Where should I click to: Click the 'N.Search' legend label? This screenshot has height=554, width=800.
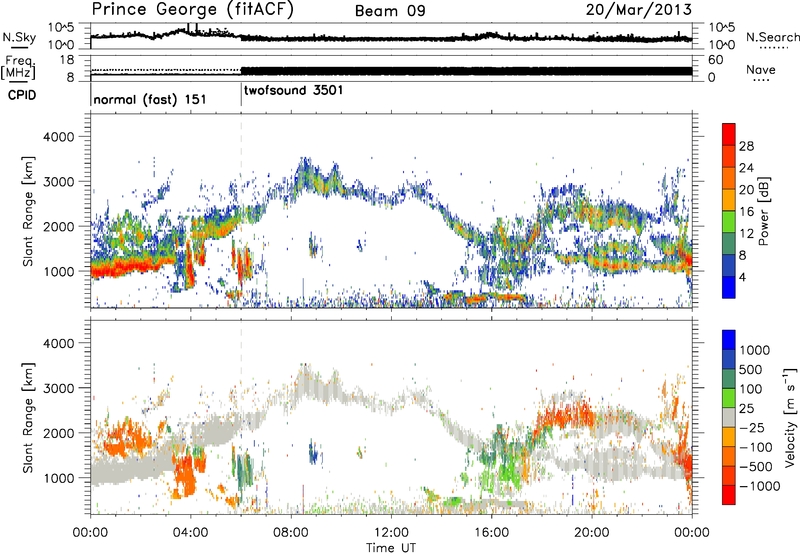[x=772, y=37]
